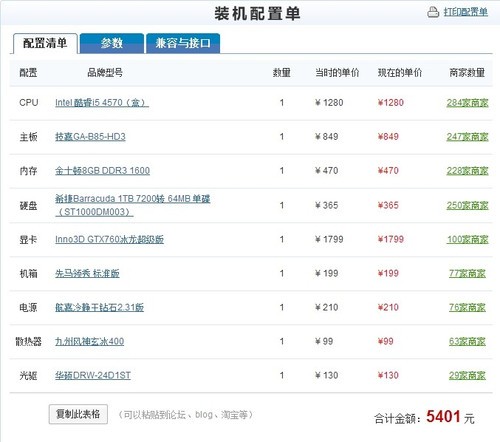Open the 航嘉冷静王钻石2.31版 power supply link
This screenshot has width=500, height=442.
pos(99,307)
